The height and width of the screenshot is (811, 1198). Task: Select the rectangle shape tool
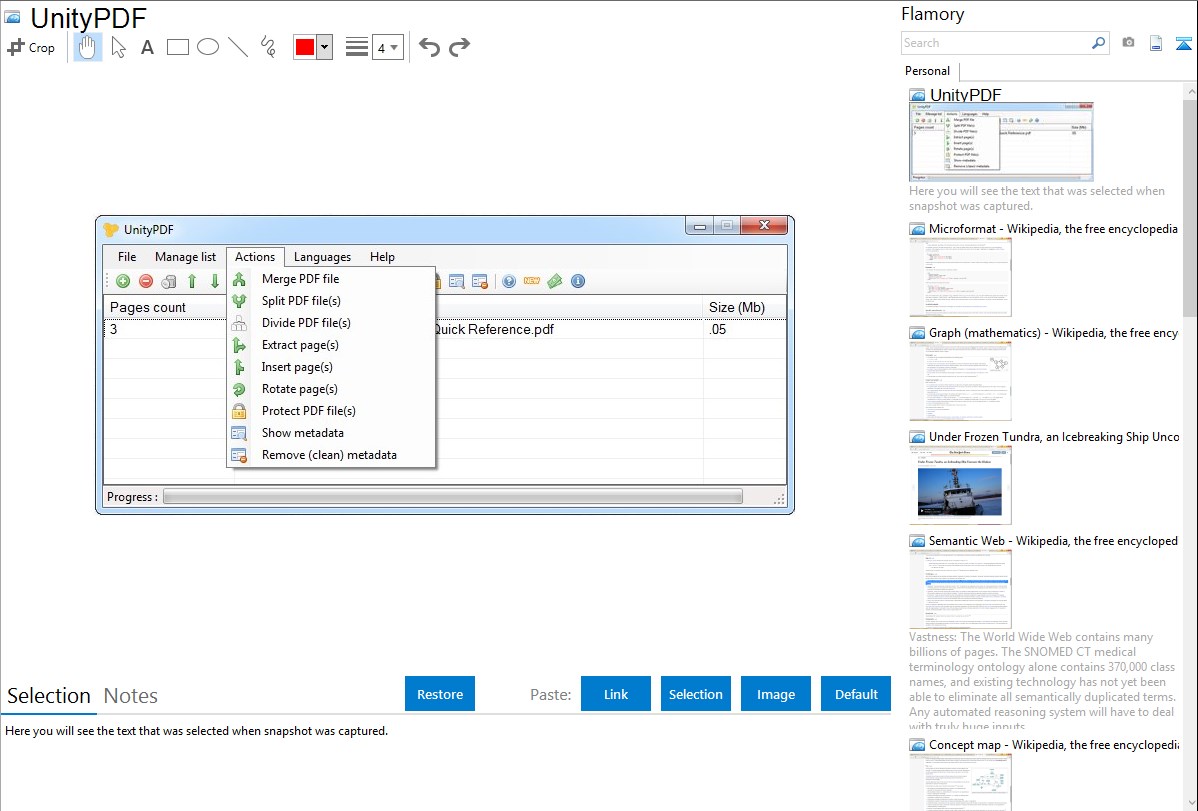178,47
